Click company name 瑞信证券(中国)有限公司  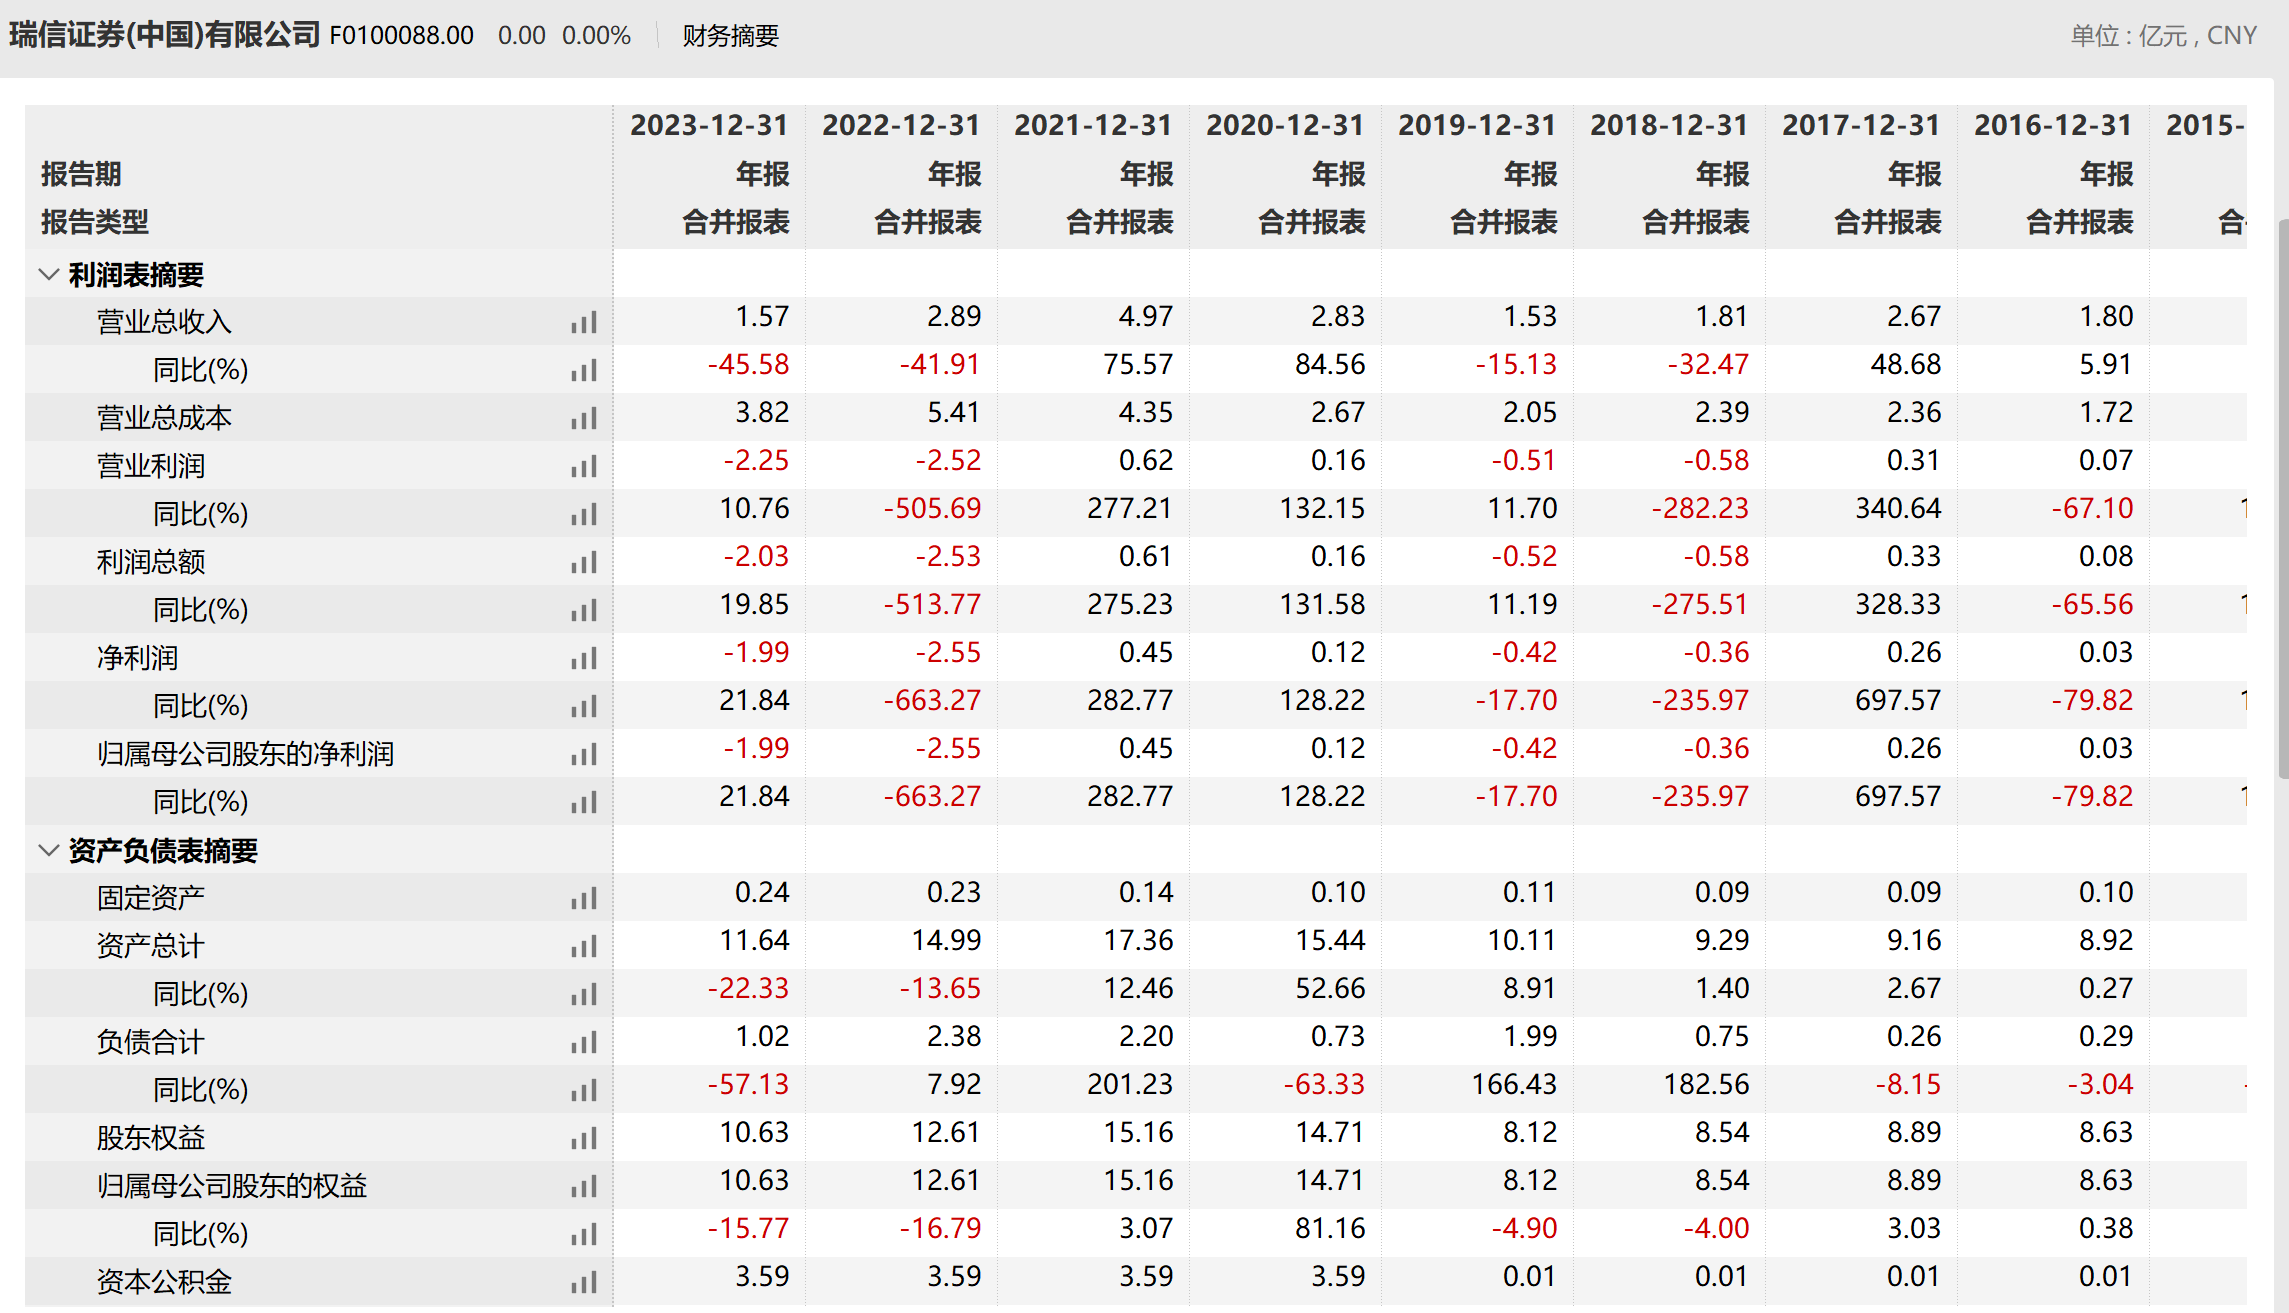[x=165, y=35]
